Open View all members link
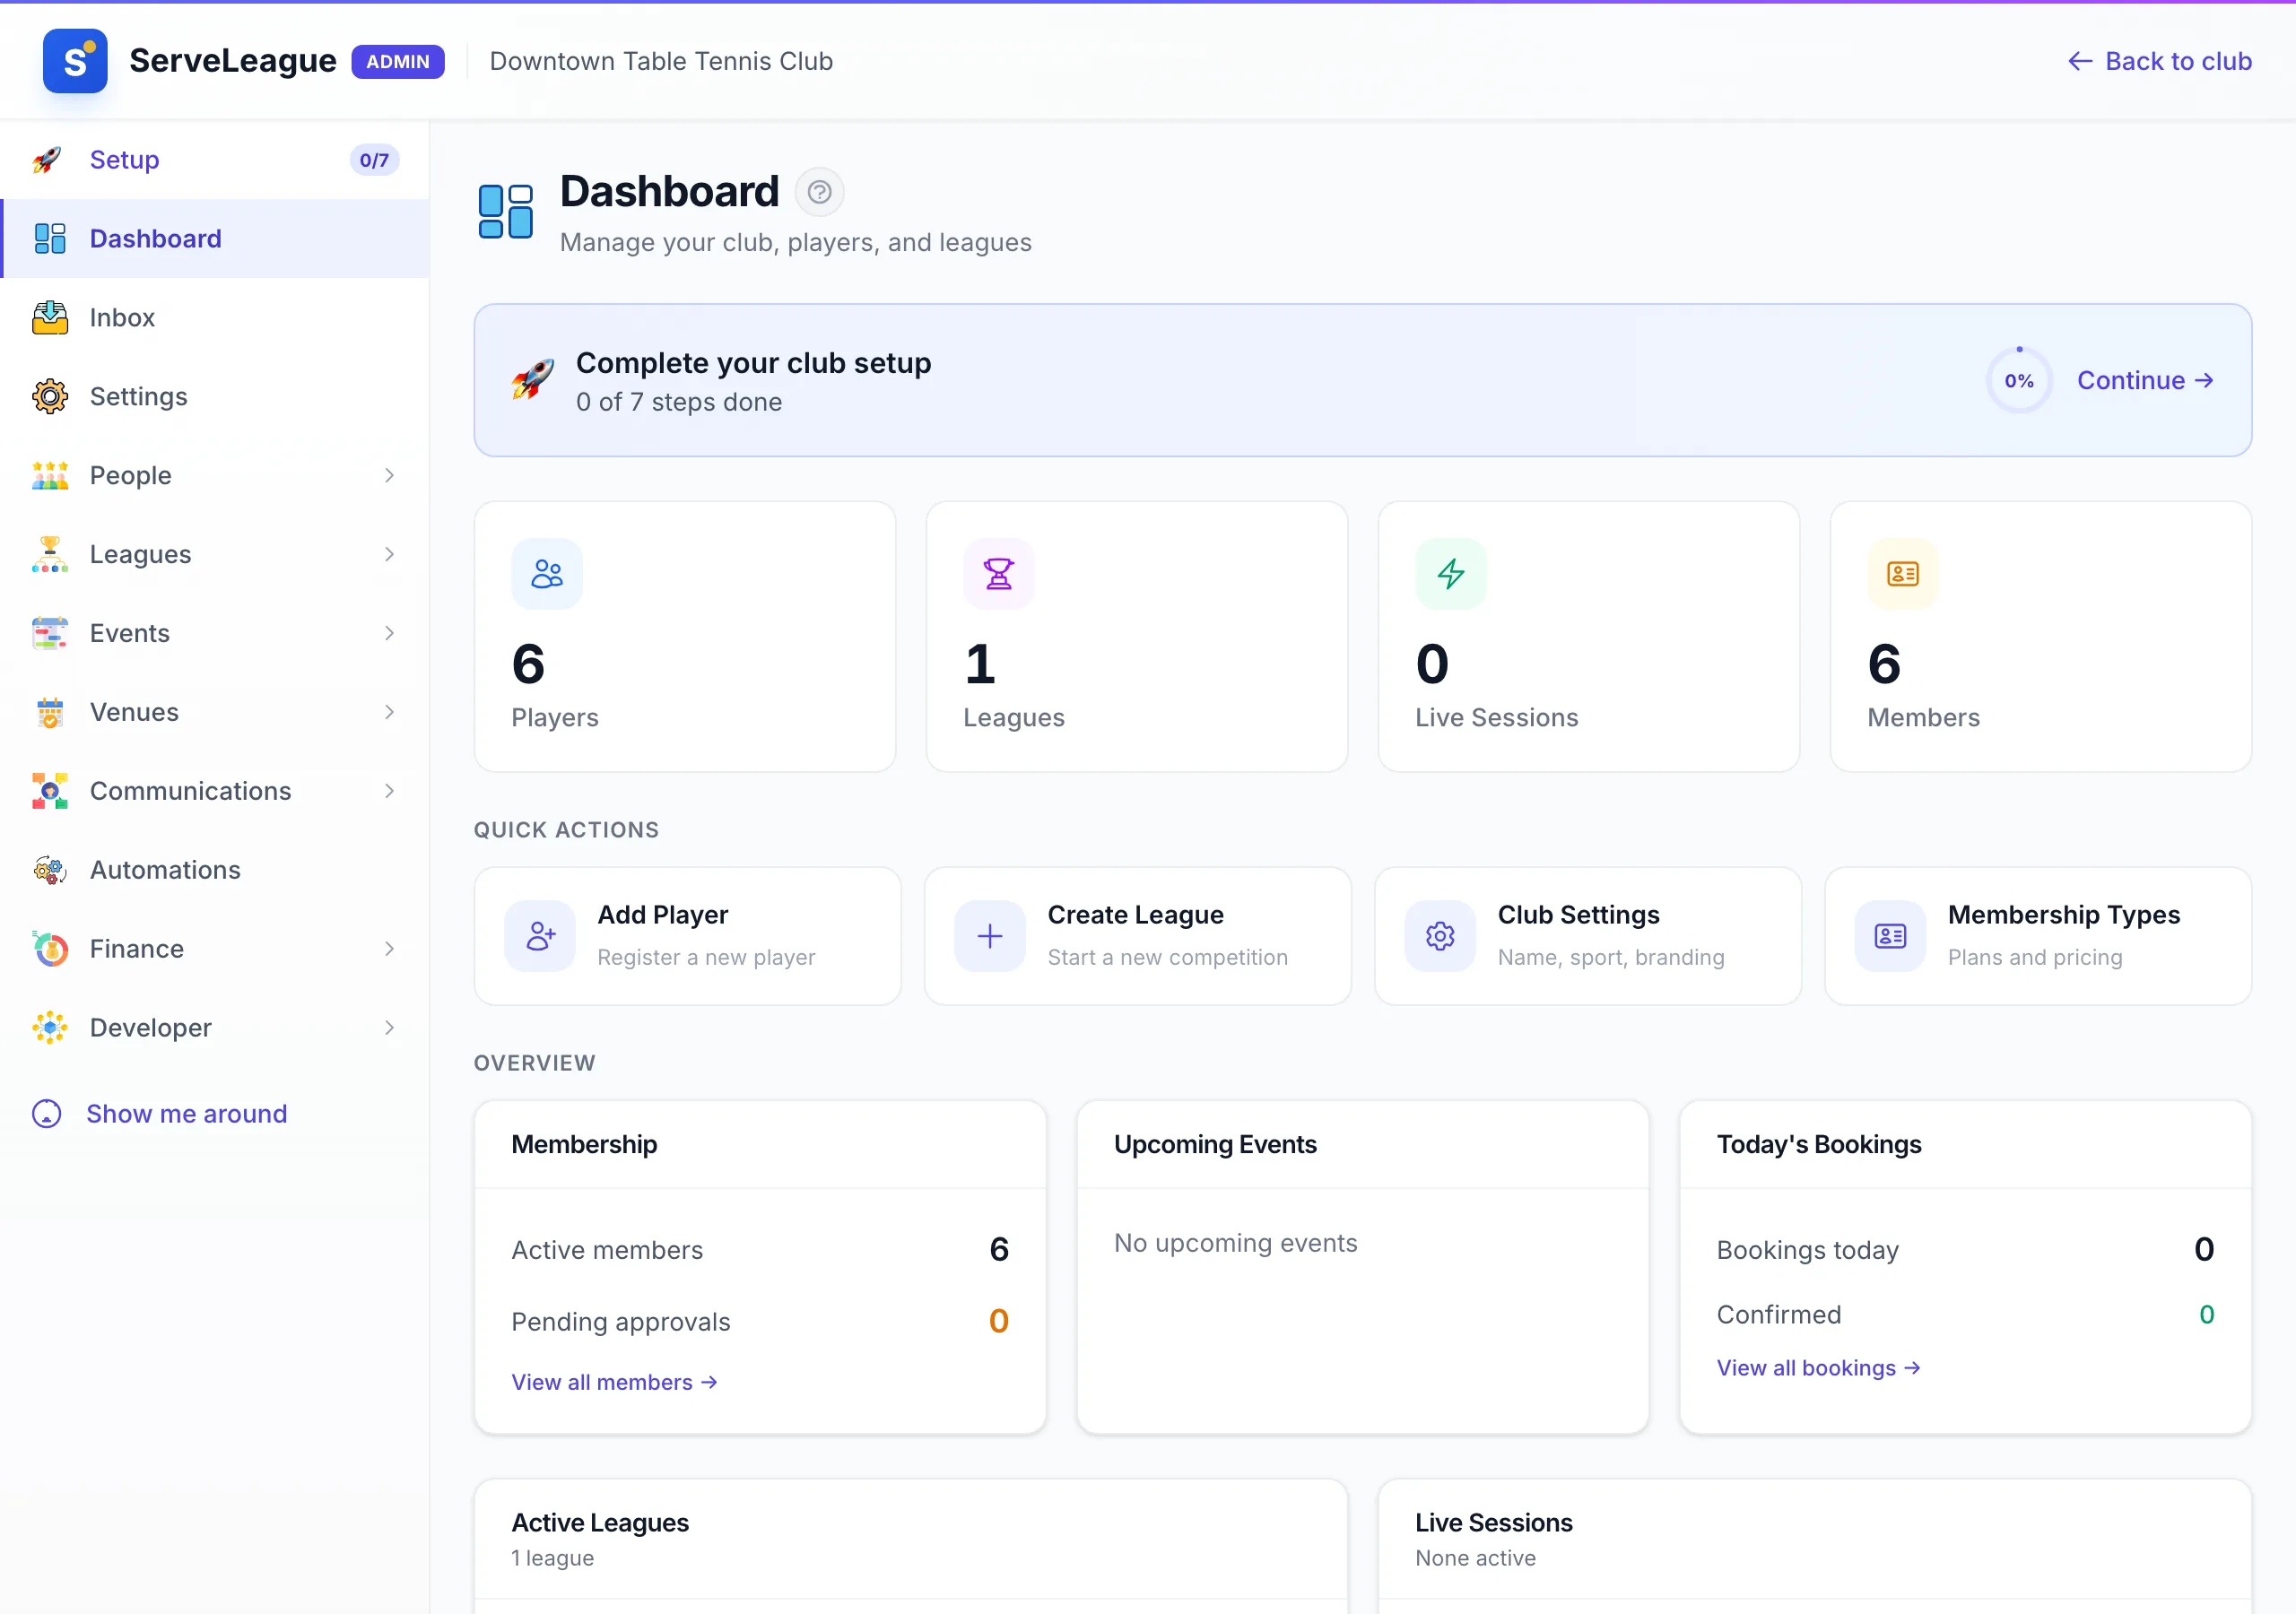This screenshot has width=2296, height=1614. click(614, 1383)
